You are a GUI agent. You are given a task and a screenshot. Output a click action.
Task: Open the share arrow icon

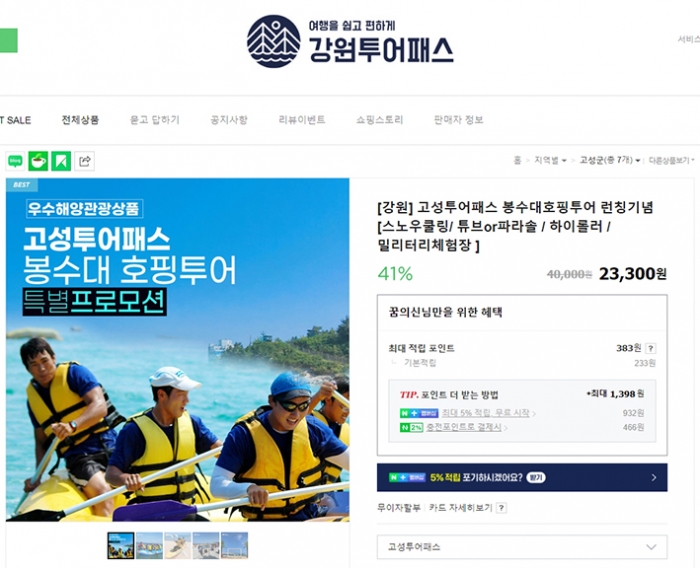point(84,161)
